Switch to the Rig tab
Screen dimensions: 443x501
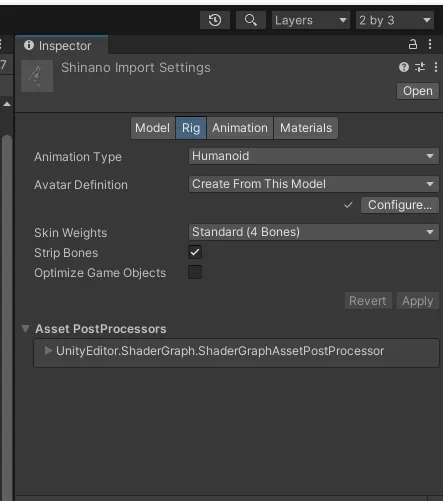point(191,128)
